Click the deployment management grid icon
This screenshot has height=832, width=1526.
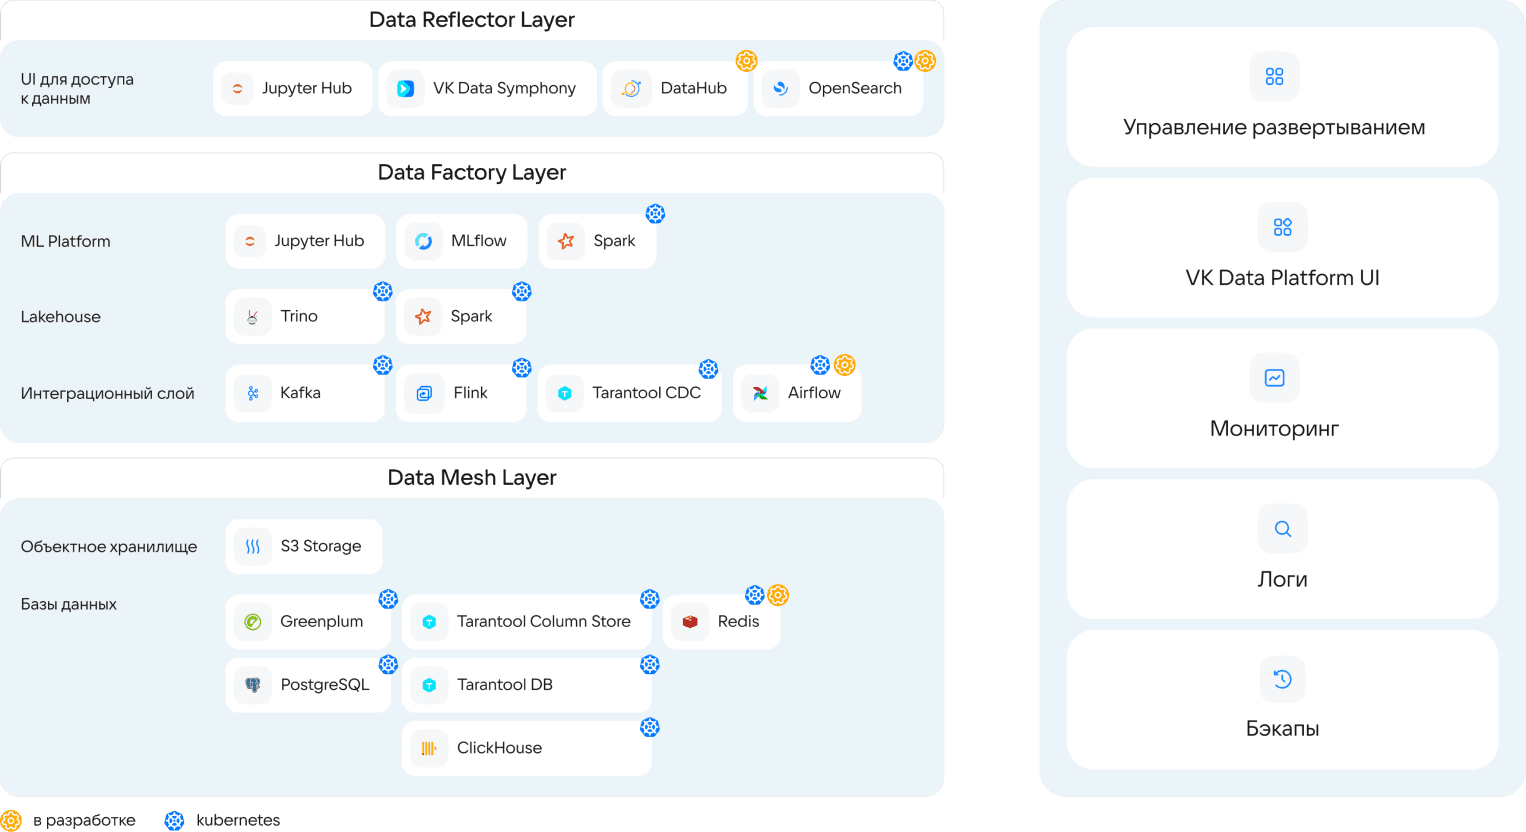1274,77
